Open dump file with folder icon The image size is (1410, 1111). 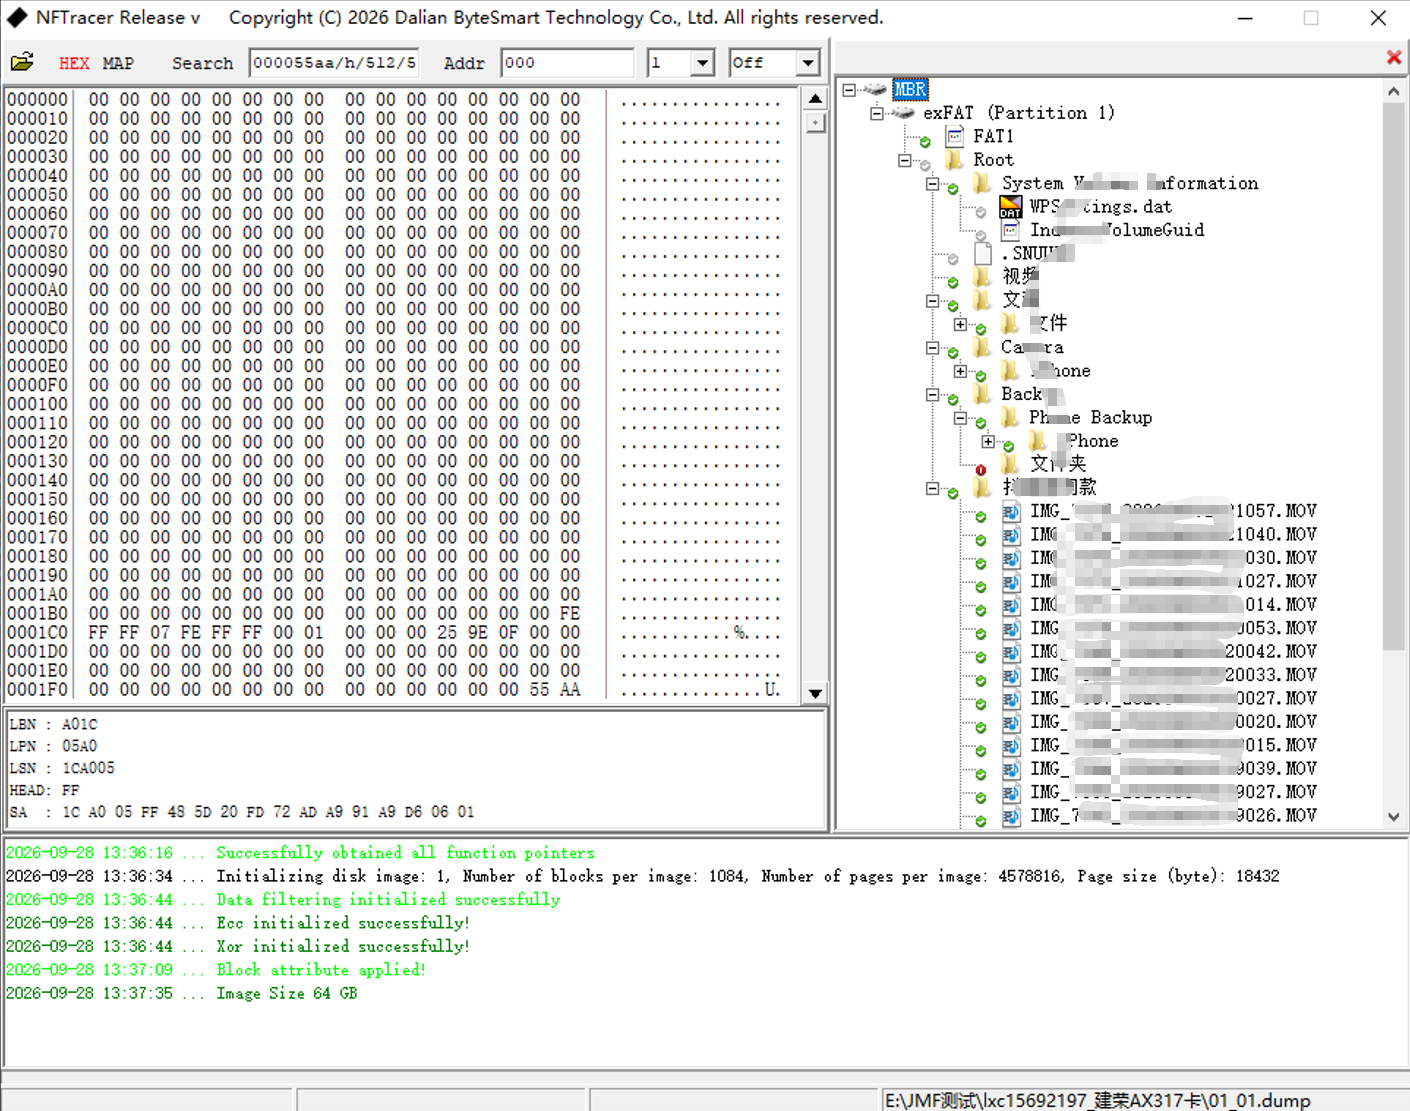pyautogui.click(x=22, y=62)
